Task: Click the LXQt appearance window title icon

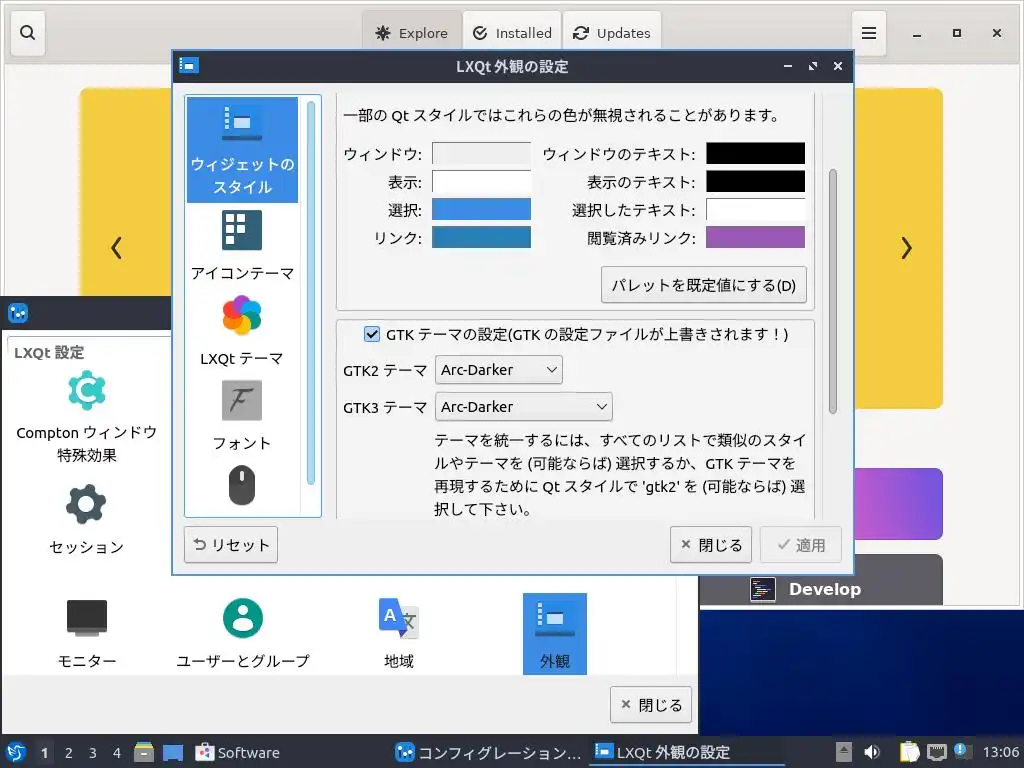Action: click(189, 66)
